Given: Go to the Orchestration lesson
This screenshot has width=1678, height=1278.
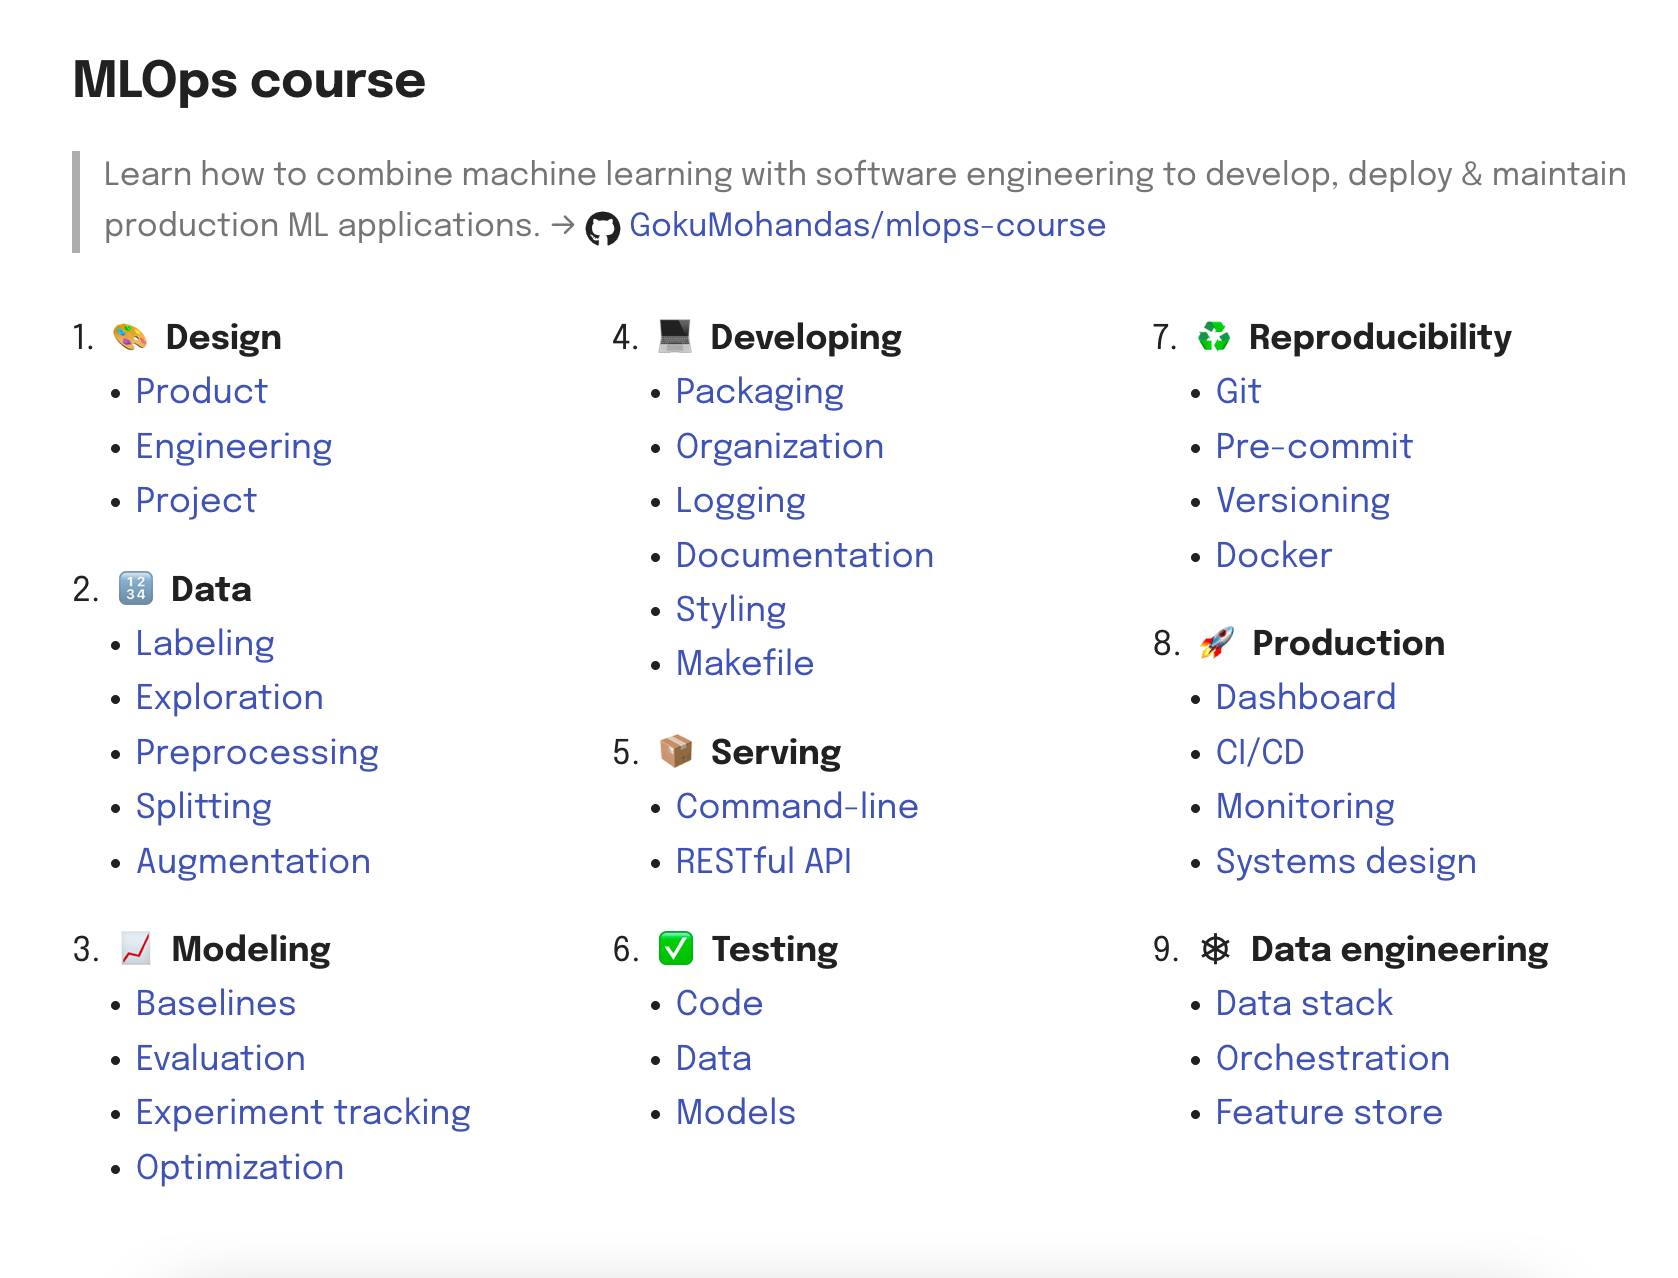Looking at the screenshot, I should 1333,1058.
